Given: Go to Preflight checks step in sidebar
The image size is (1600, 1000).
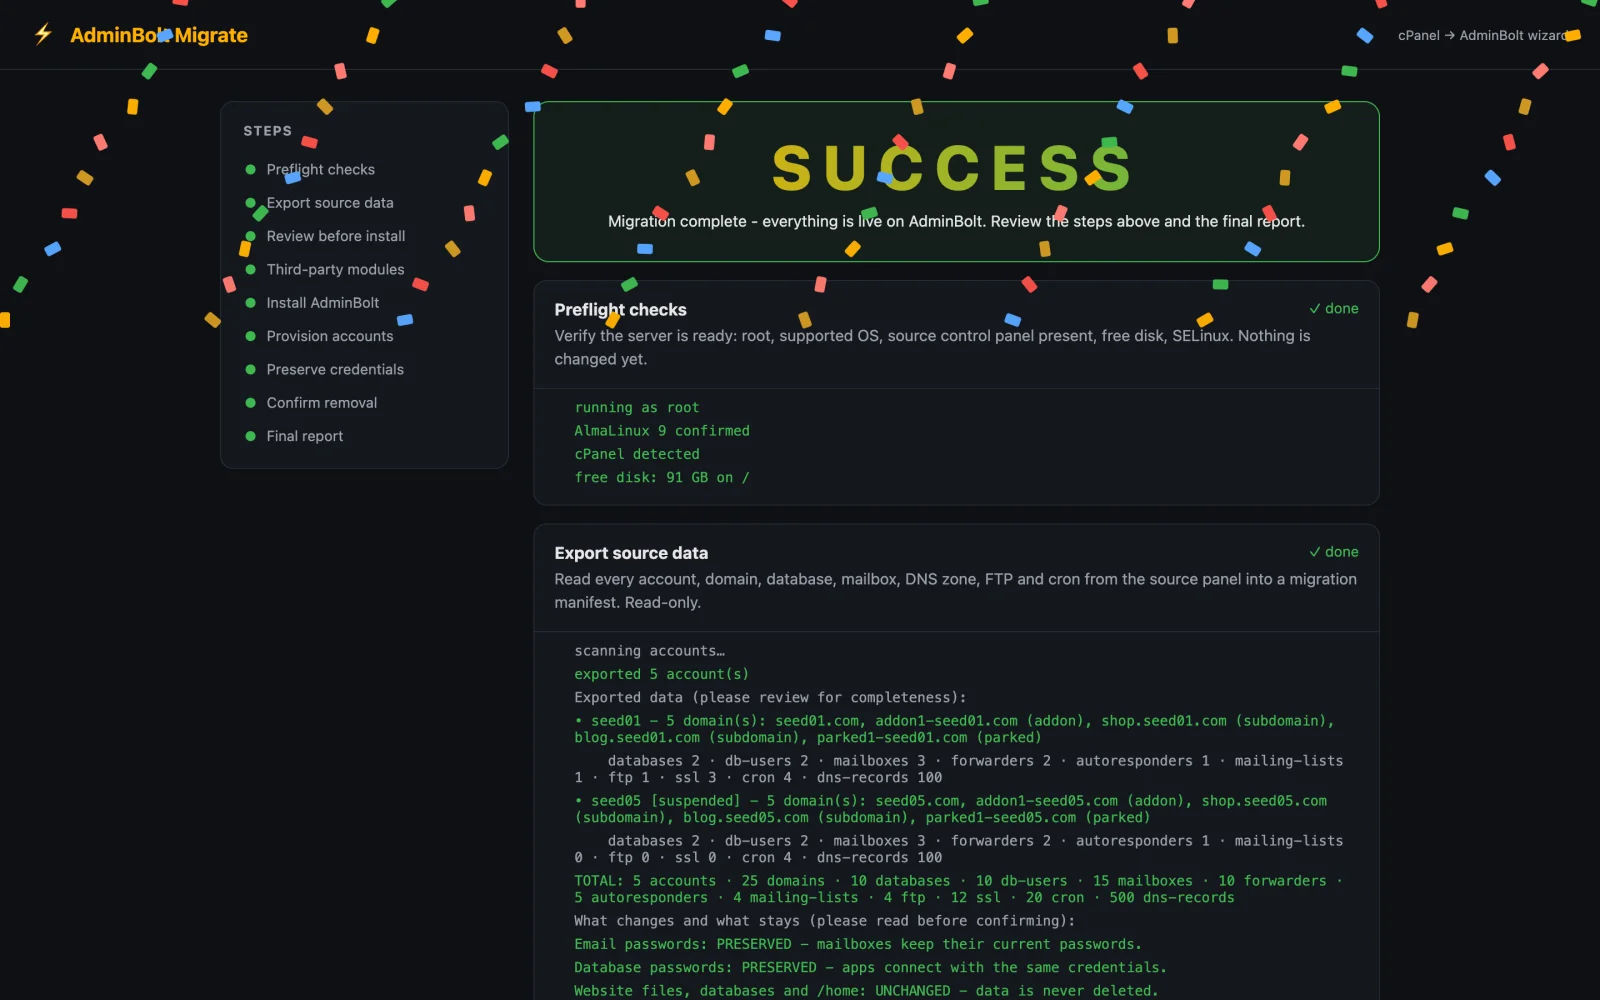Looking at the screenshot, I should point(320,169).
